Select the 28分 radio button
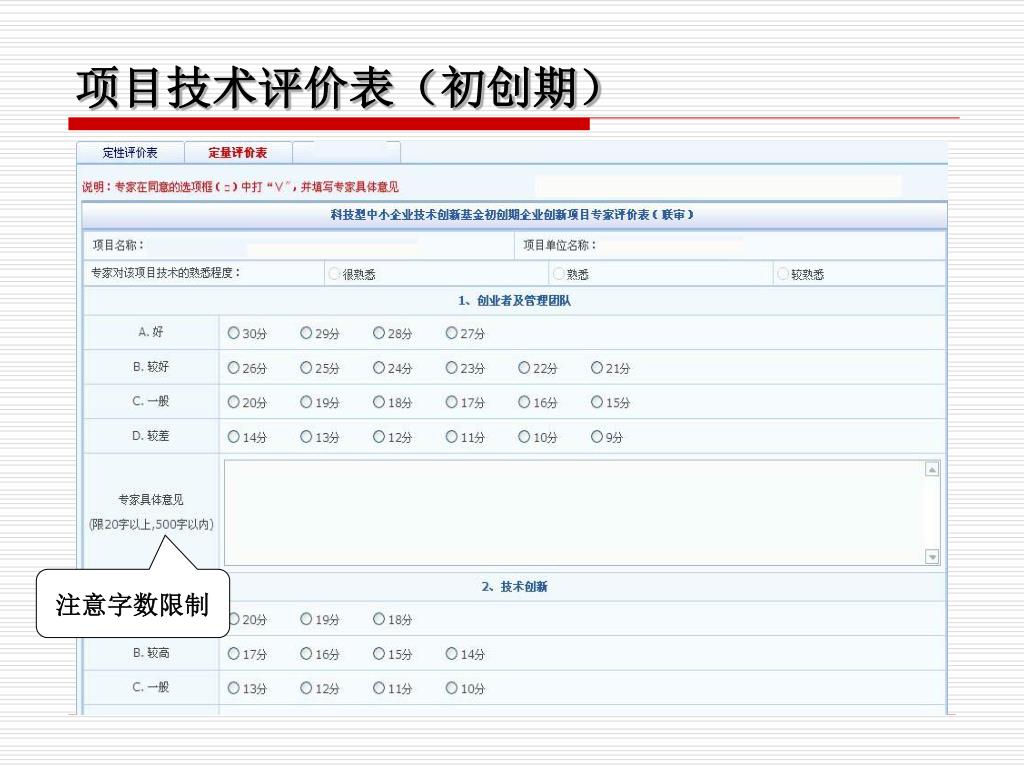Screen dimensions: 1024x768 pyautogui.click(x=379, y=333)
